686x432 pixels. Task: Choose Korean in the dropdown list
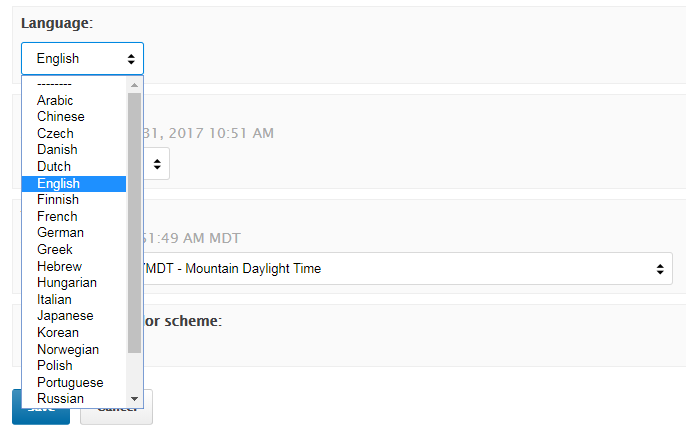(x=58, y=332)
